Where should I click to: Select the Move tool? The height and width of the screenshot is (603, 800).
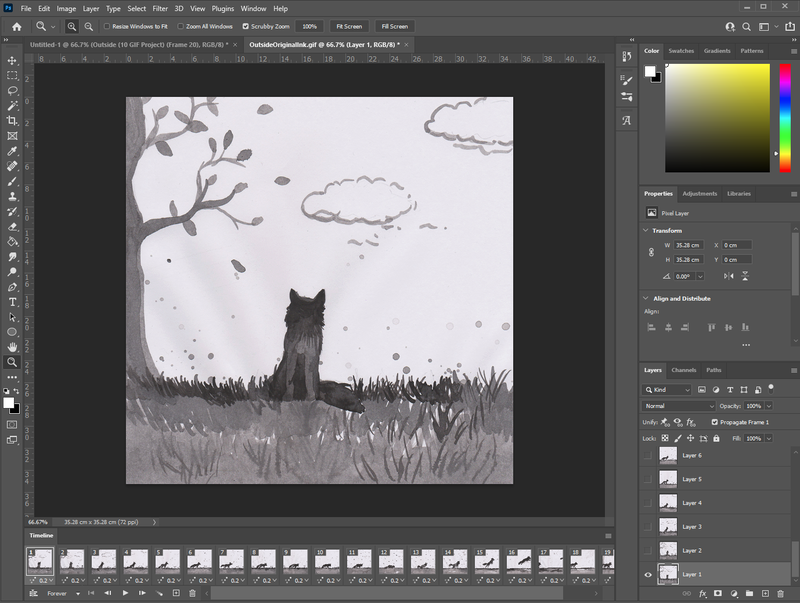pos(12,60)
